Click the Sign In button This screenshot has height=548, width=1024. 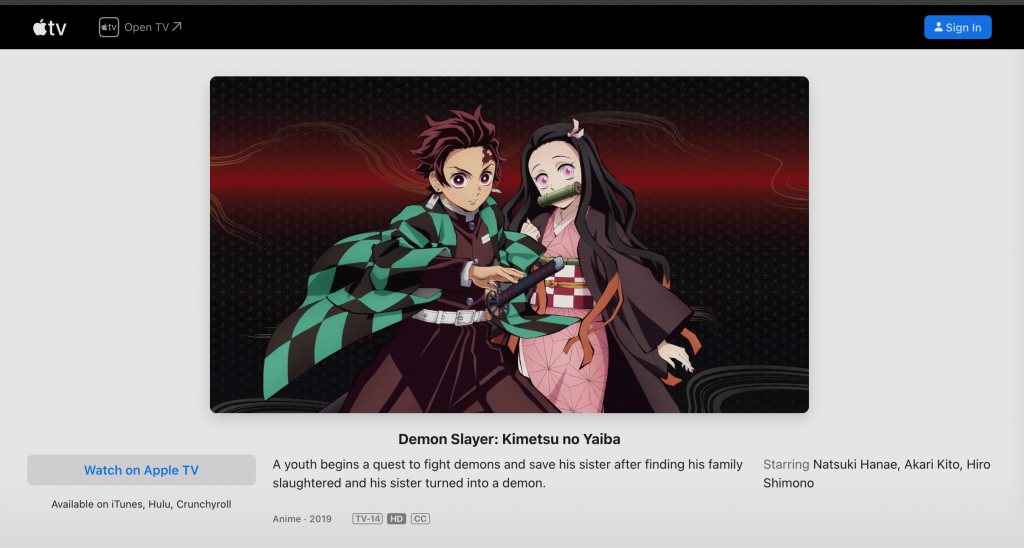[x=957, y=27]
